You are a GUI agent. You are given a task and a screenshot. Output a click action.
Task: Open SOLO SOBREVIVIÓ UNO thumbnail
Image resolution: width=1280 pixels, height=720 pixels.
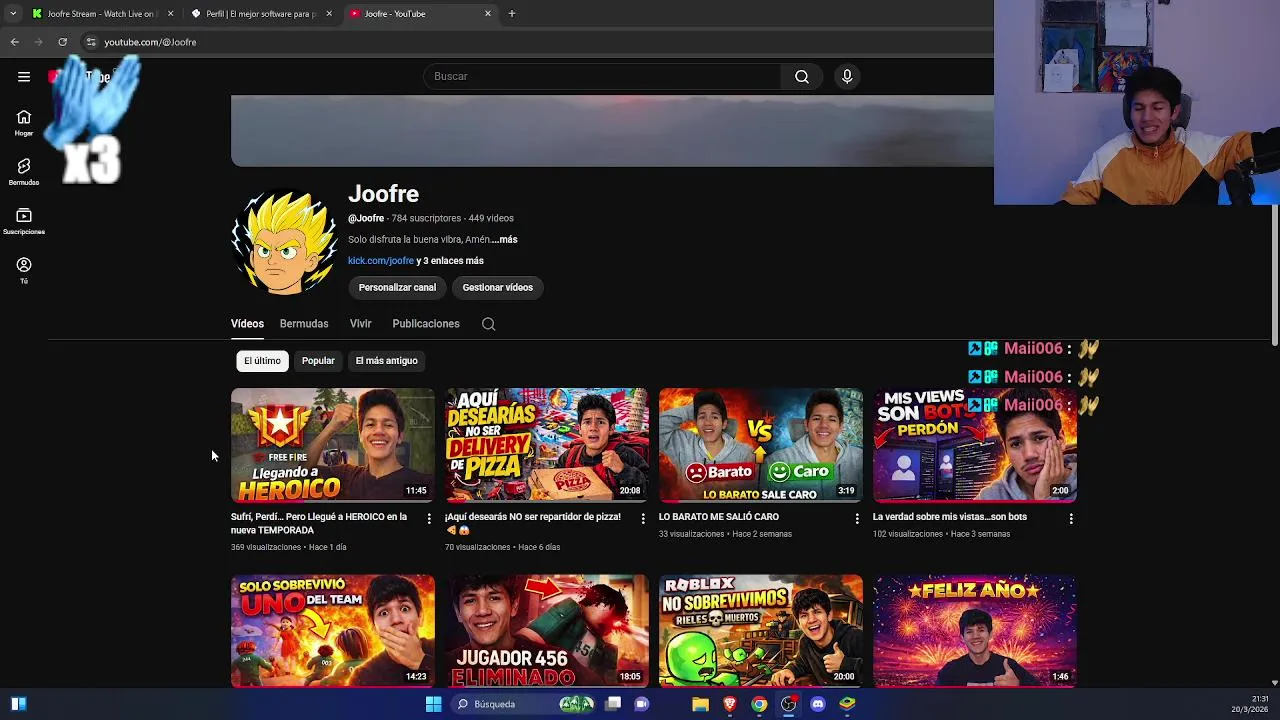click(333, 631)
